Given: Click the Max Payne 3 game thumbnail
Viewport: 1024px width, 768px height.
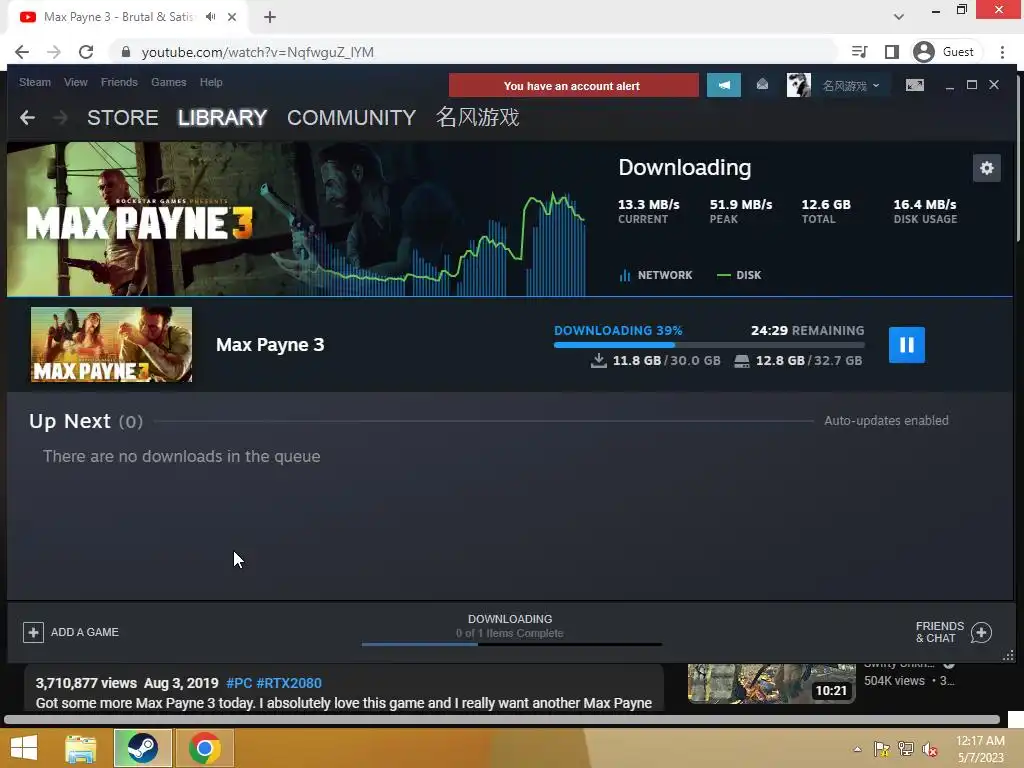Looking at the screenshot, I should (111, 344).
